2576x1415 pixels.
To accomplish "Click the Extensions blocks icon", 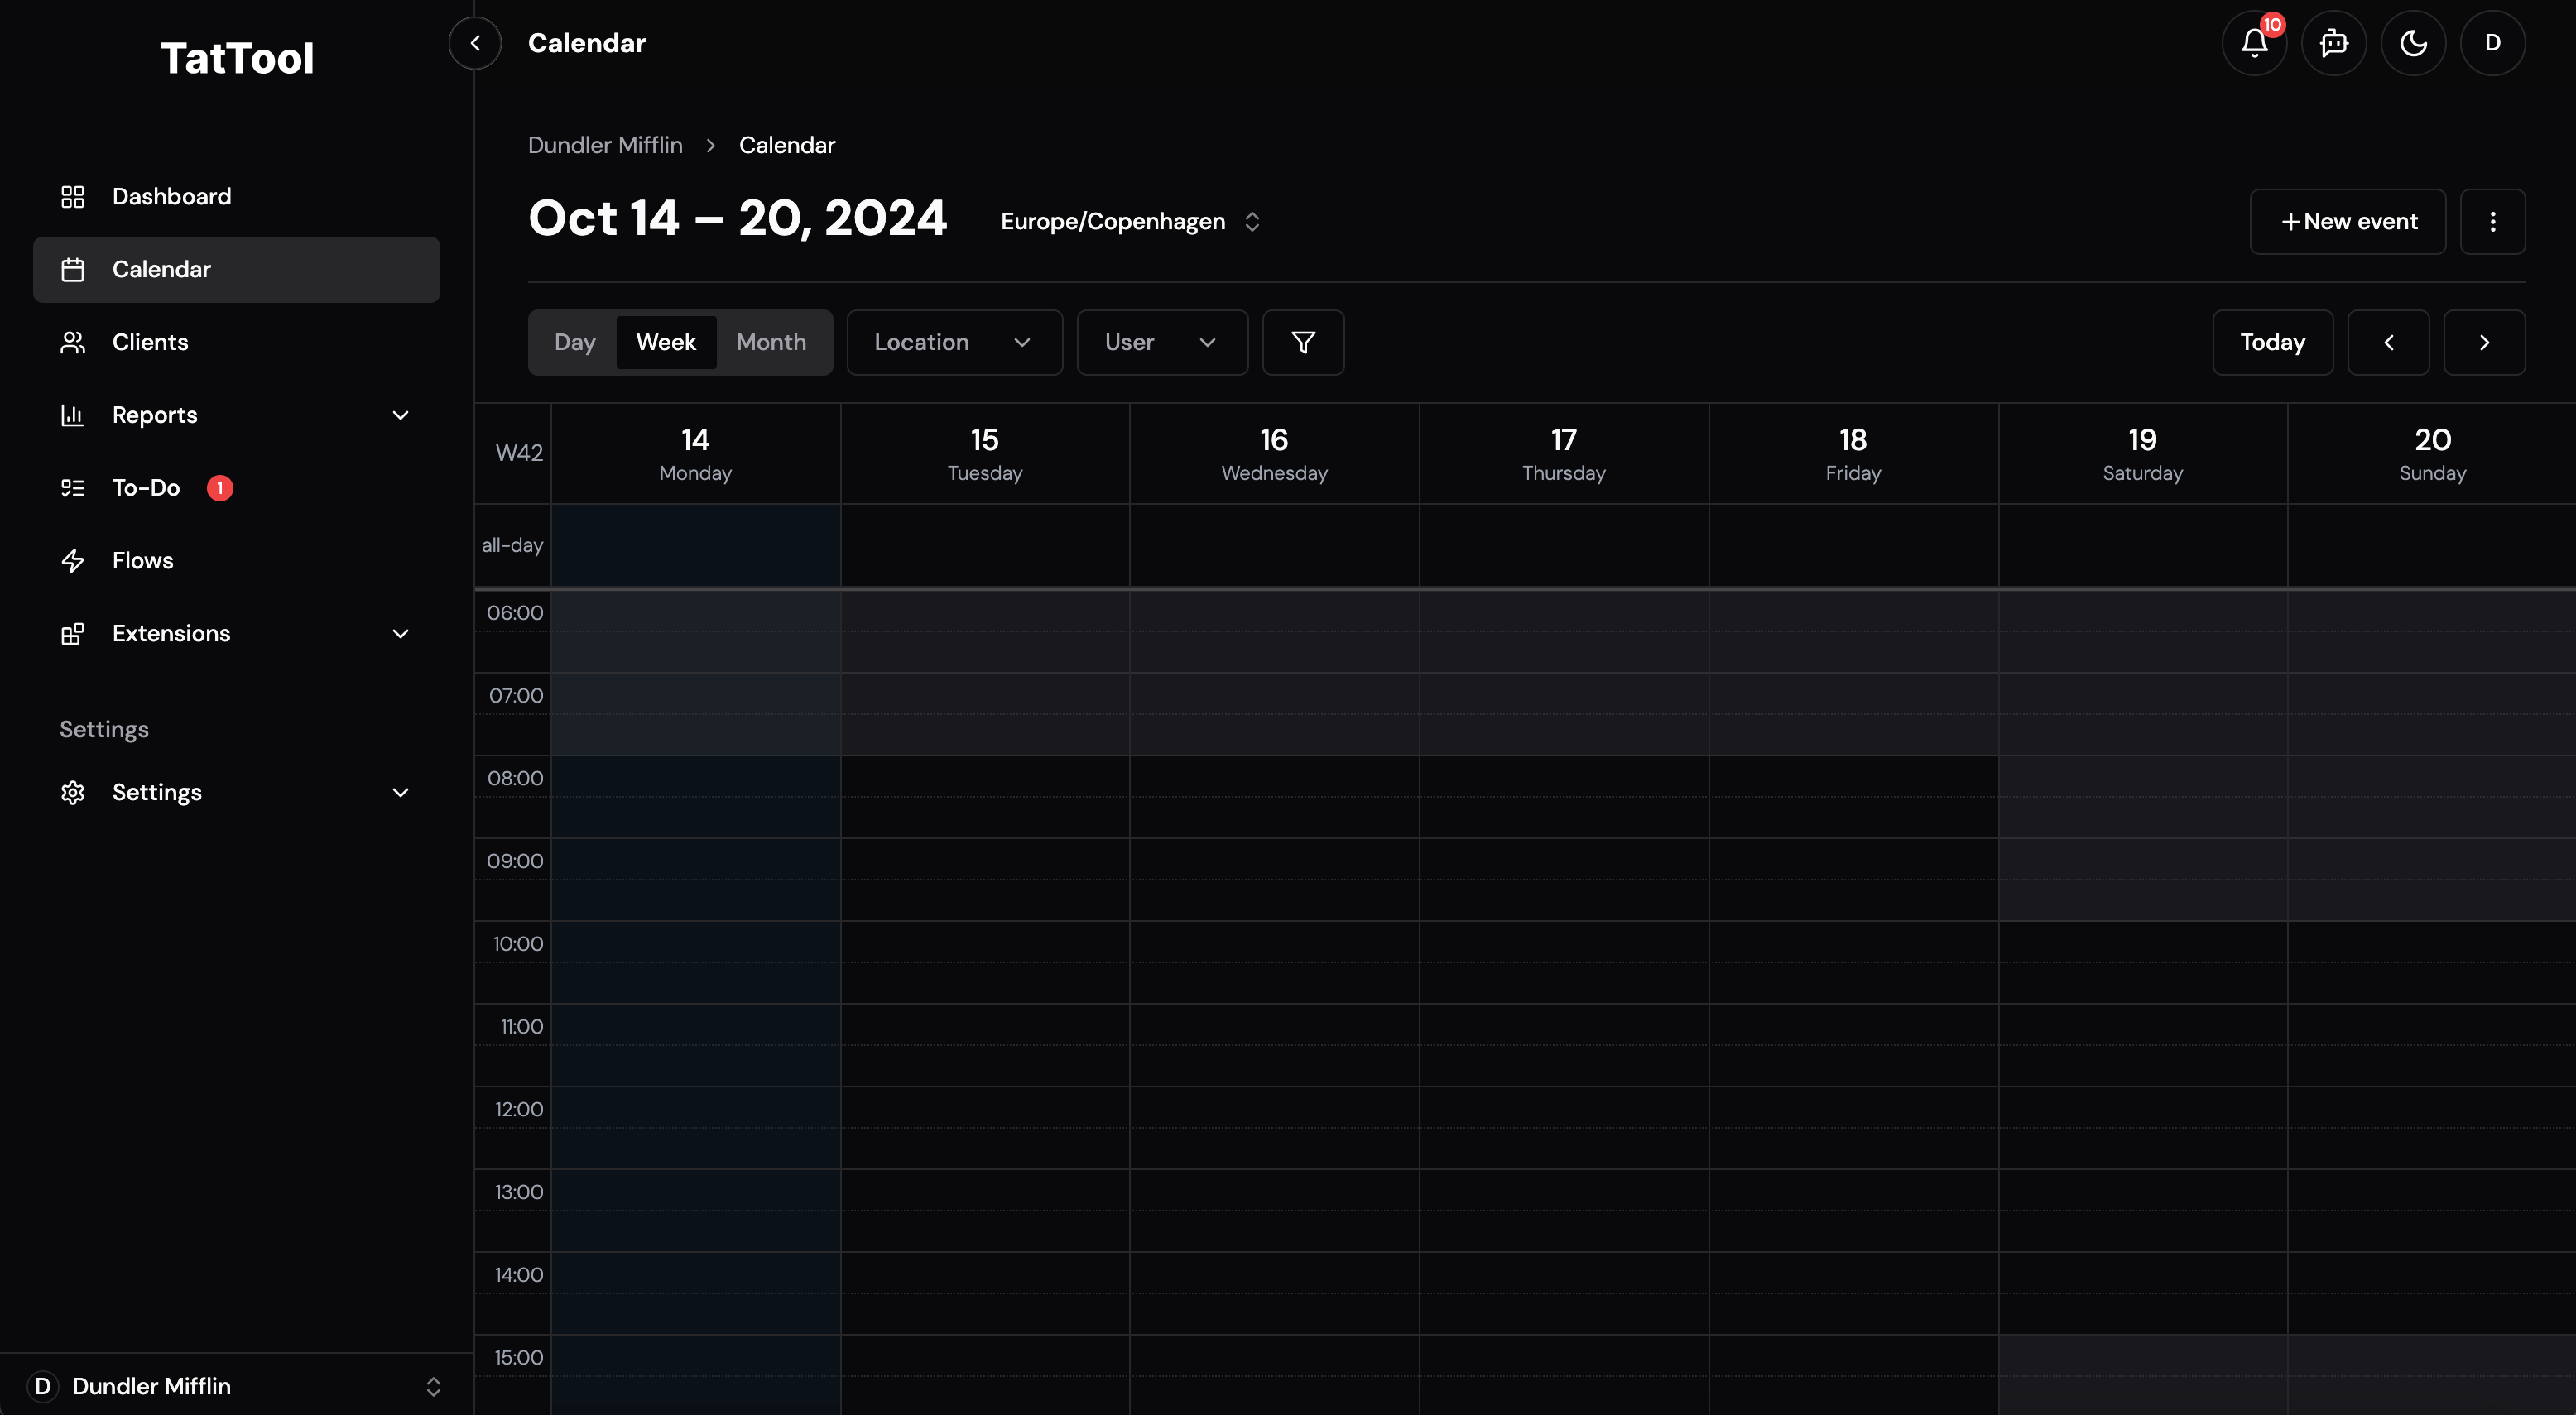I will (x=73, y=634).
